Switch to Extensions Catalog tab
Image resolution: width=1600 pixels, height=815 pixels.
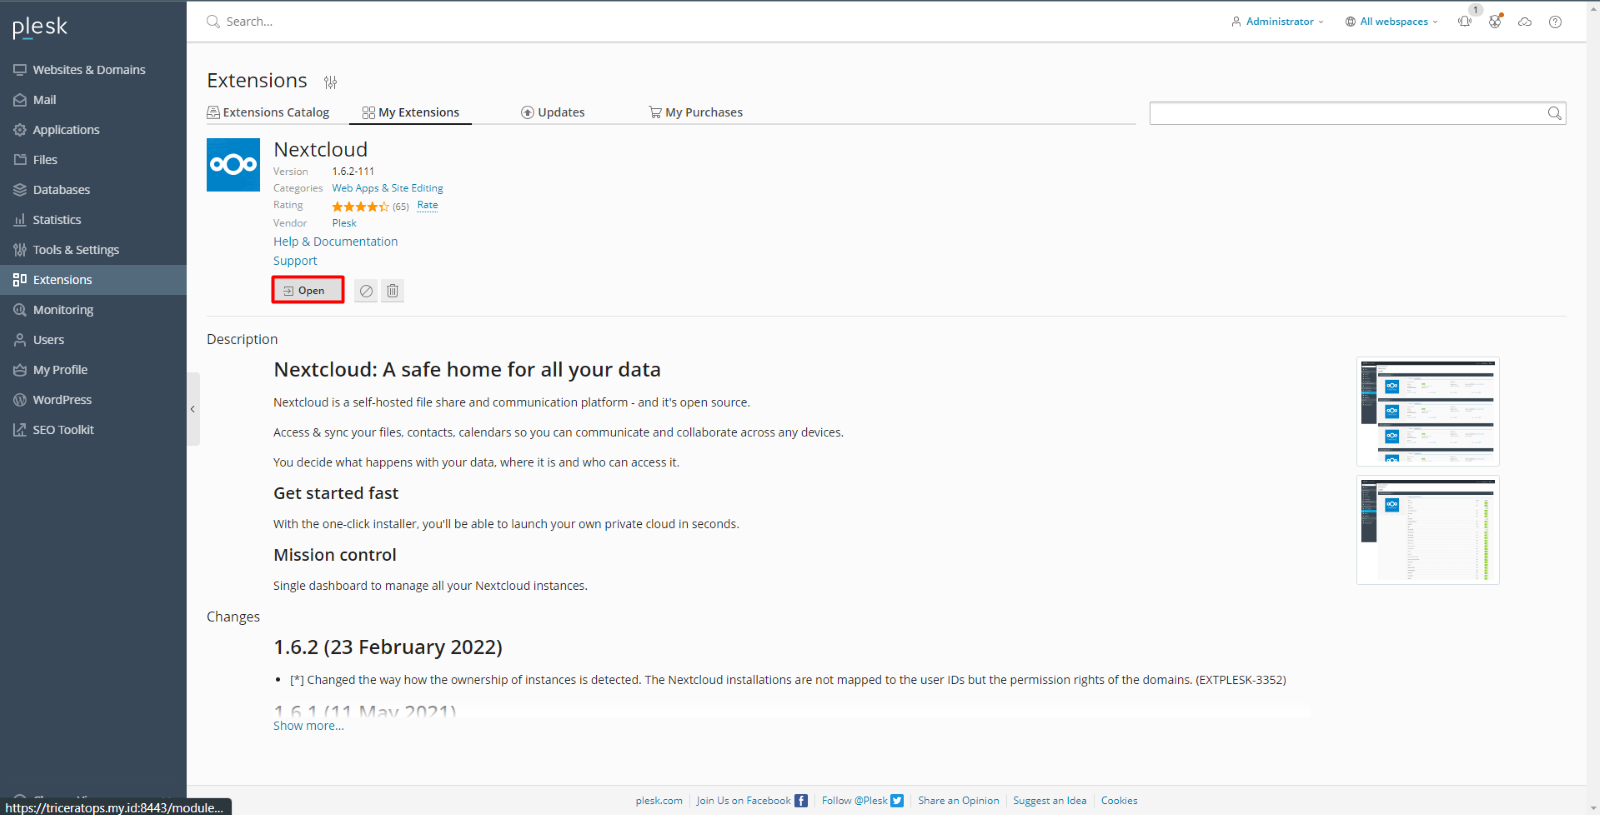coord(268,112)
